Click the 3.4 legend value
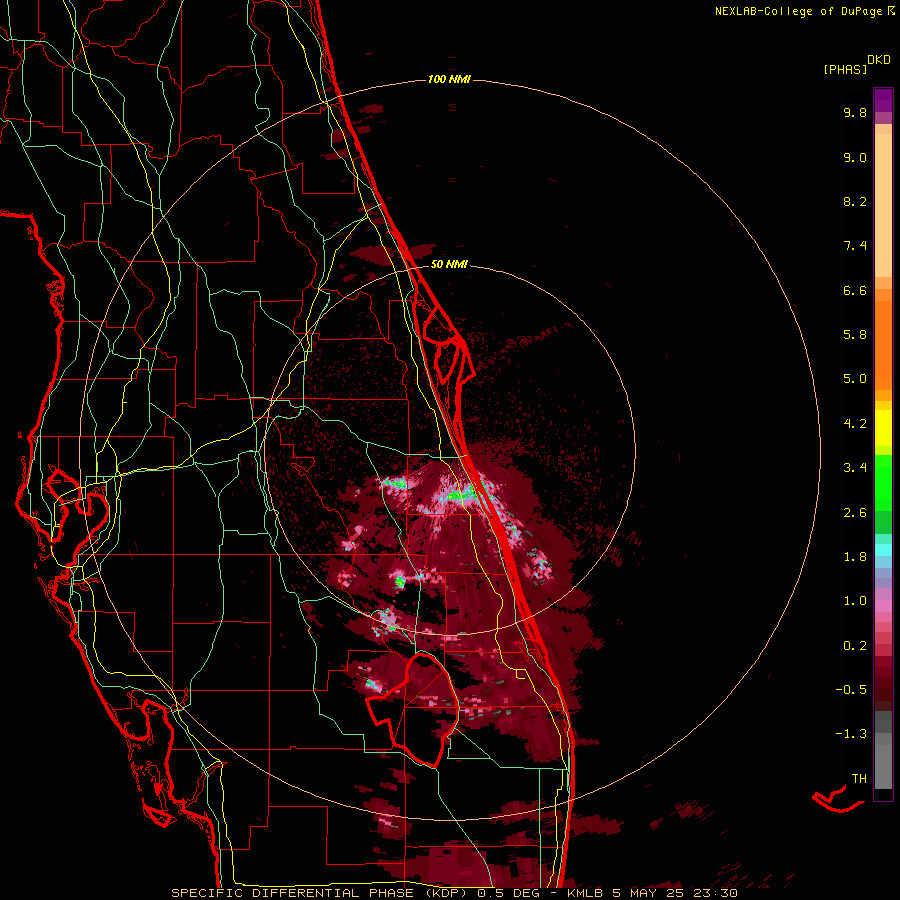The image size is (900, 900). click(x=855, y=468)
